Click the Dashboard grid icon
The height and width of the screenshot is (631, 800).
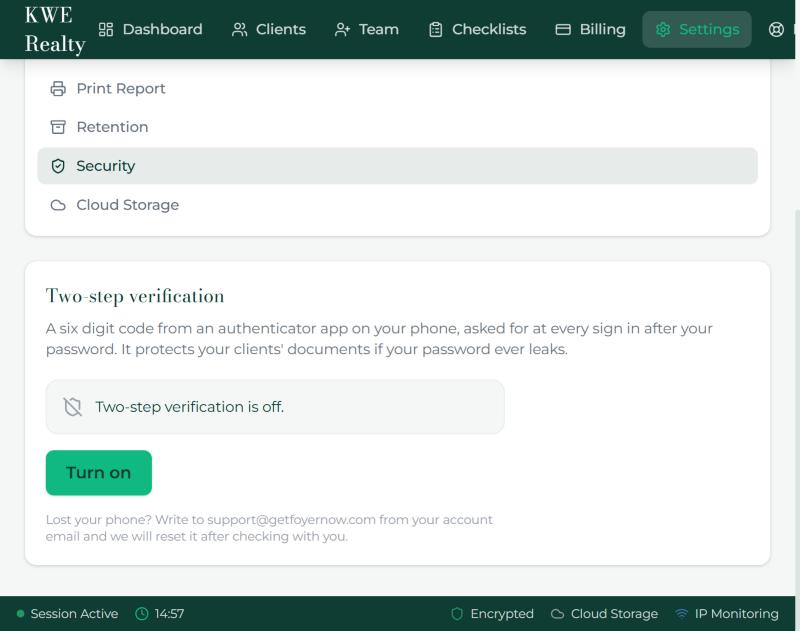click(106, 30)
